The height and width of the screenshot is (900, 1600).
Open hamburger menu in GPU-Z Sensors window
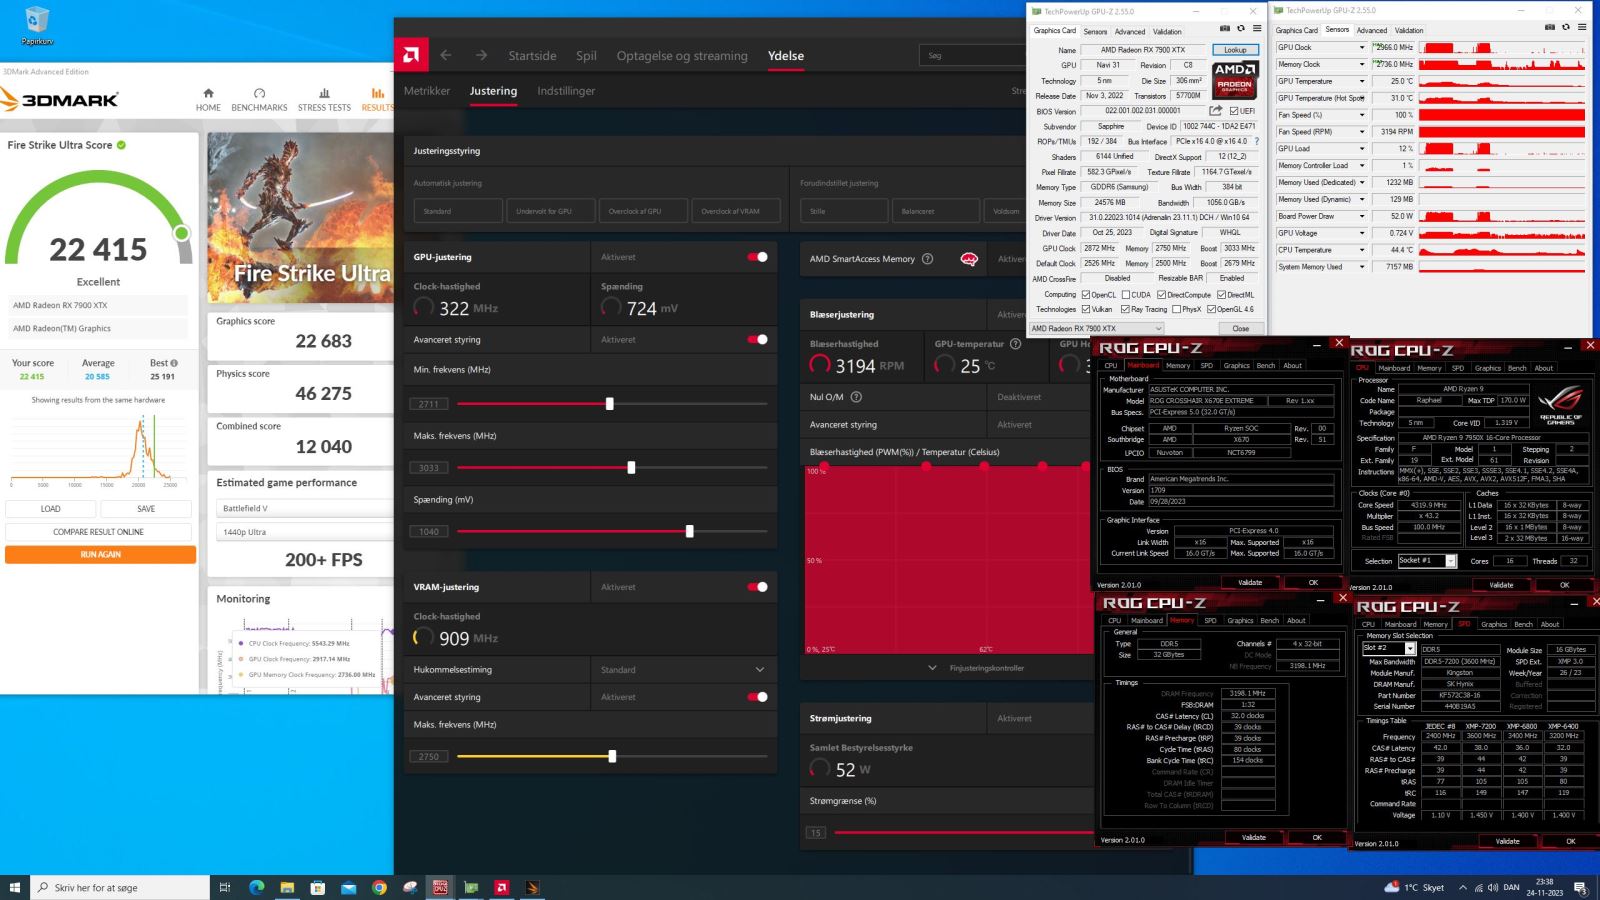(x=1582, y=27)
